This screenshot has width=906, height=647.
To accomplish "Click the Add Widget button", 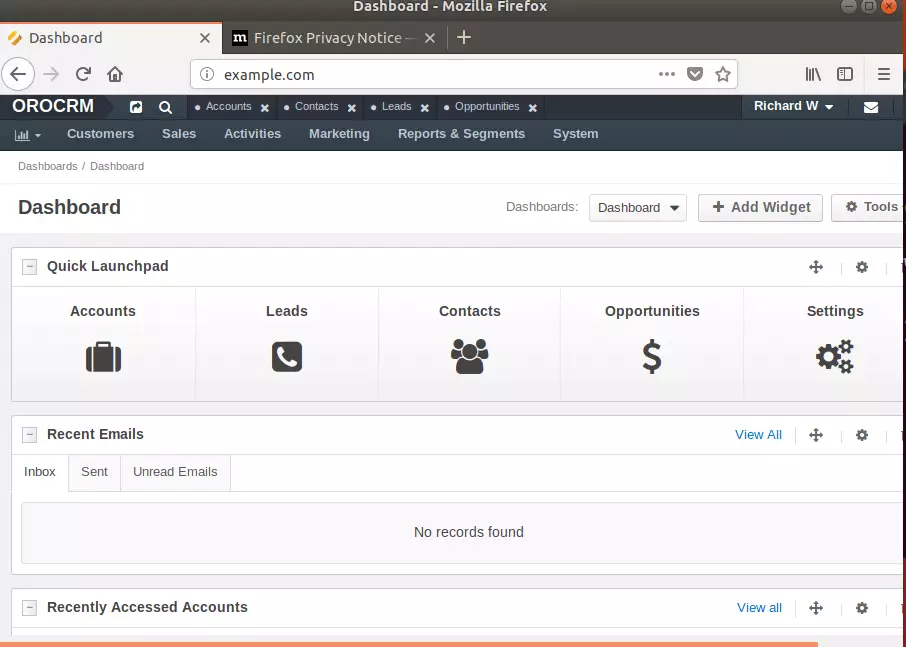I will click(760, 207).
